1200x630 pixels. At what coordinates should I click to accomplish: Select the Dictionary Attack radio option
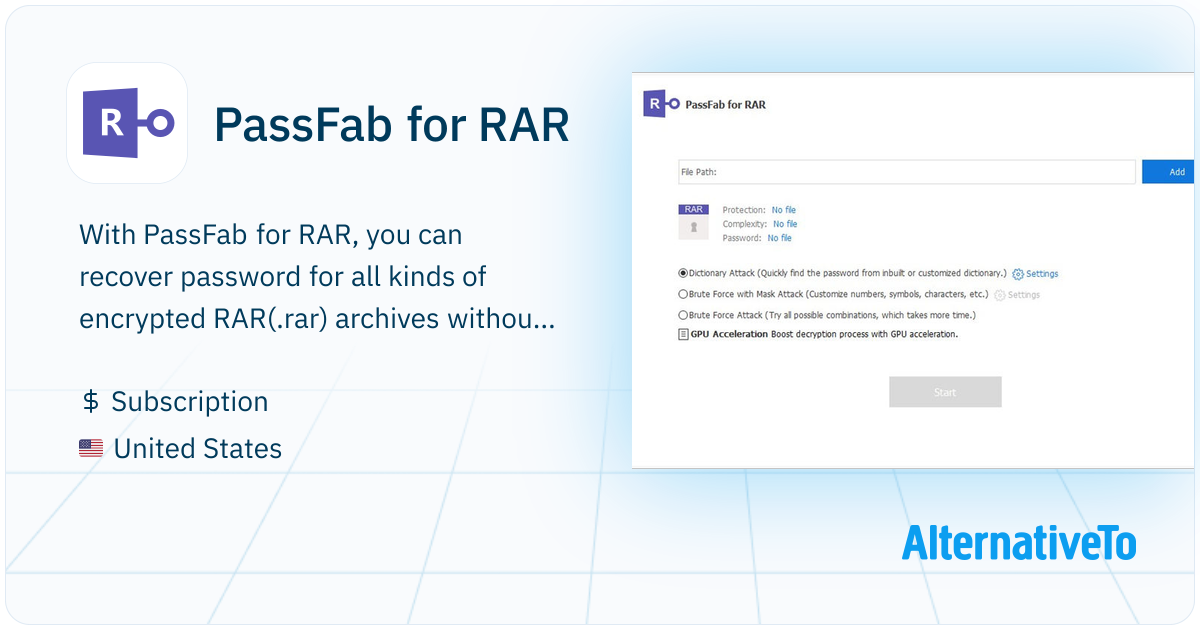click(x=683, y=273)
